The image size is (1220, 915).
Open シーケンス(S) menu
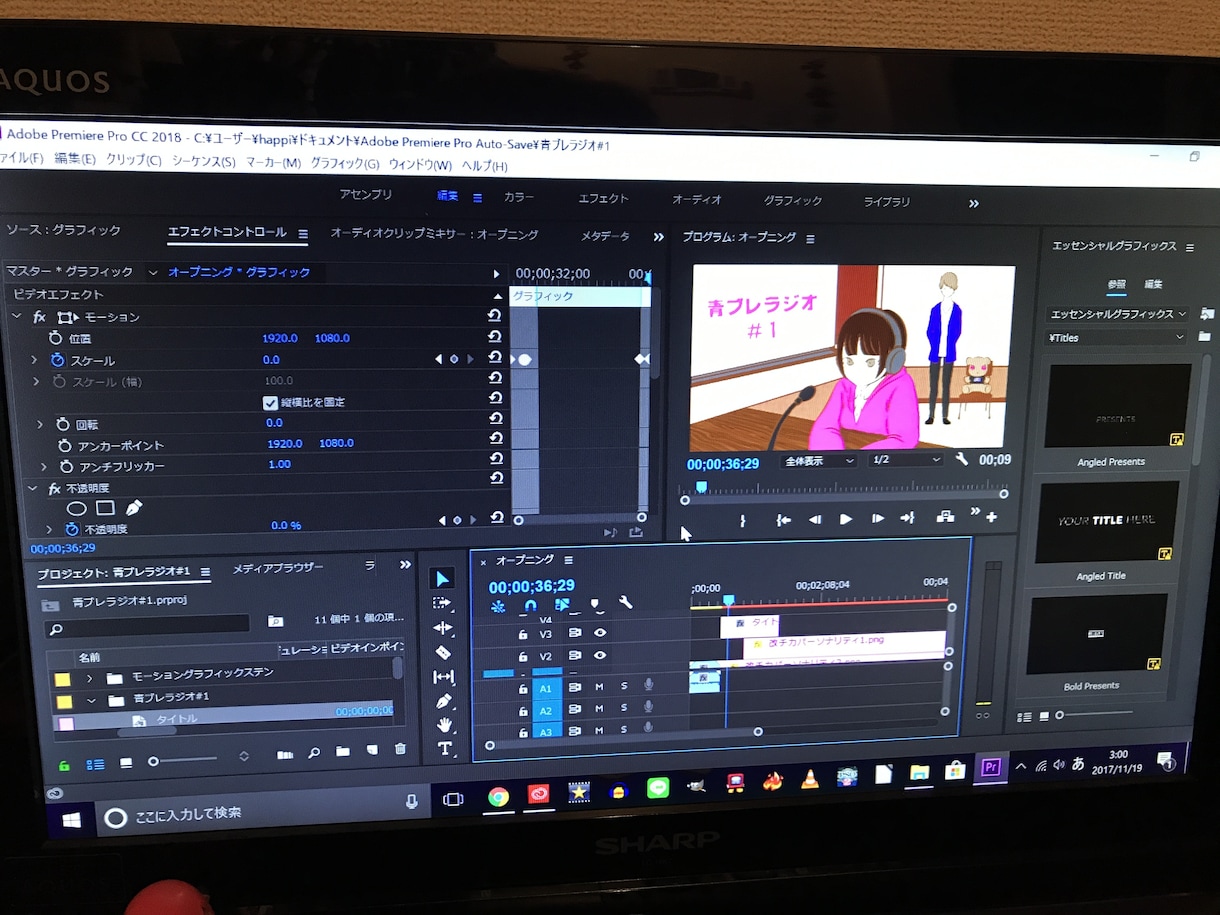[204, 161]
